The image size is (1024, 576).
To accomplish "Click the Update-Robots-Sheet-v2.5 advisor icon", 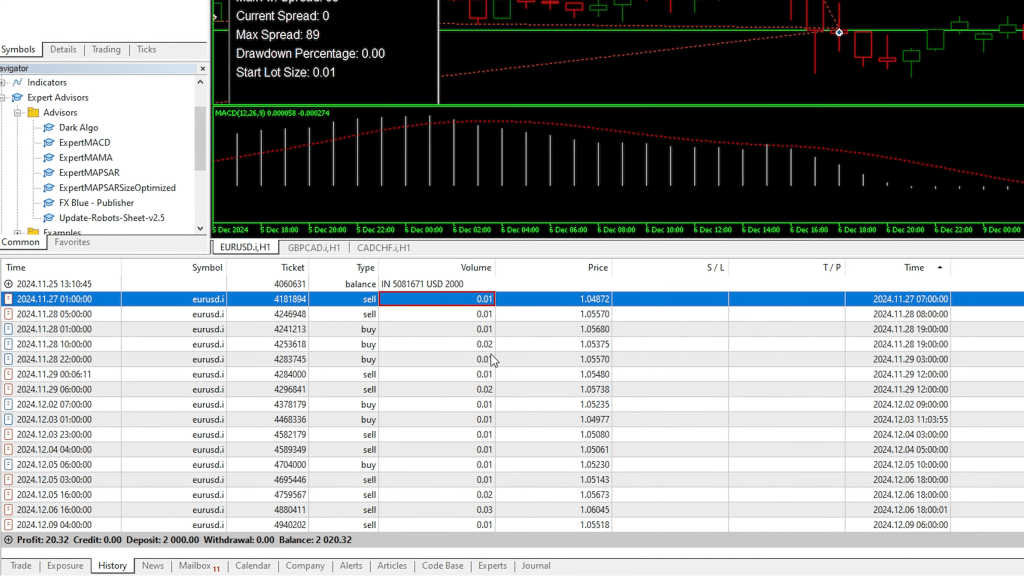I will pos(49,218).
